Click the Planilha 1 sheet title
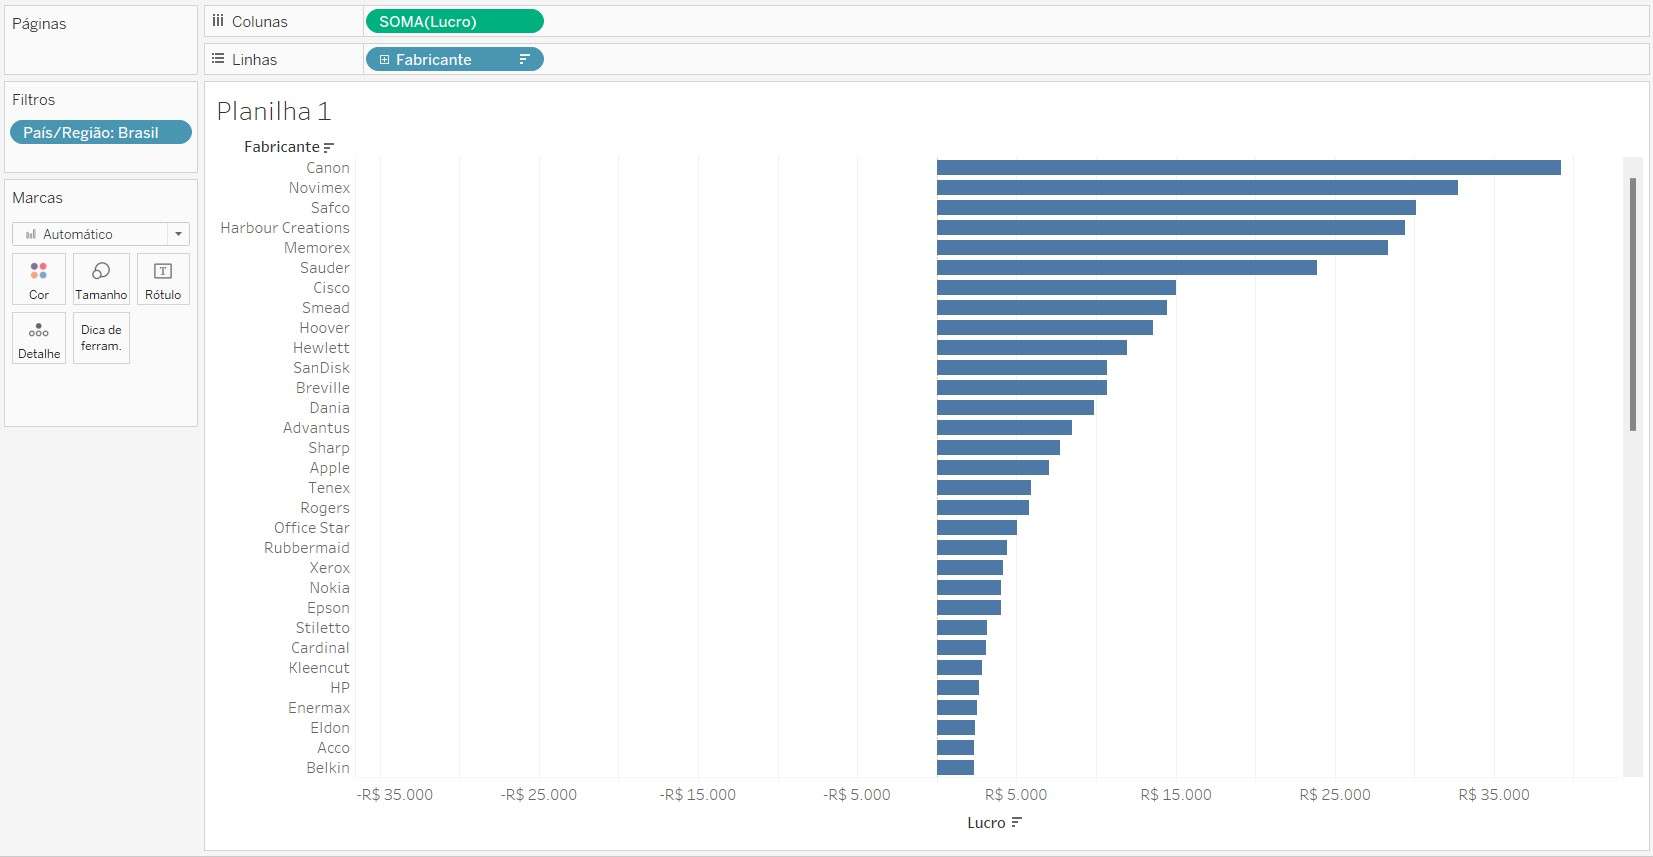1653x857 pixels. tap(274, 111)
